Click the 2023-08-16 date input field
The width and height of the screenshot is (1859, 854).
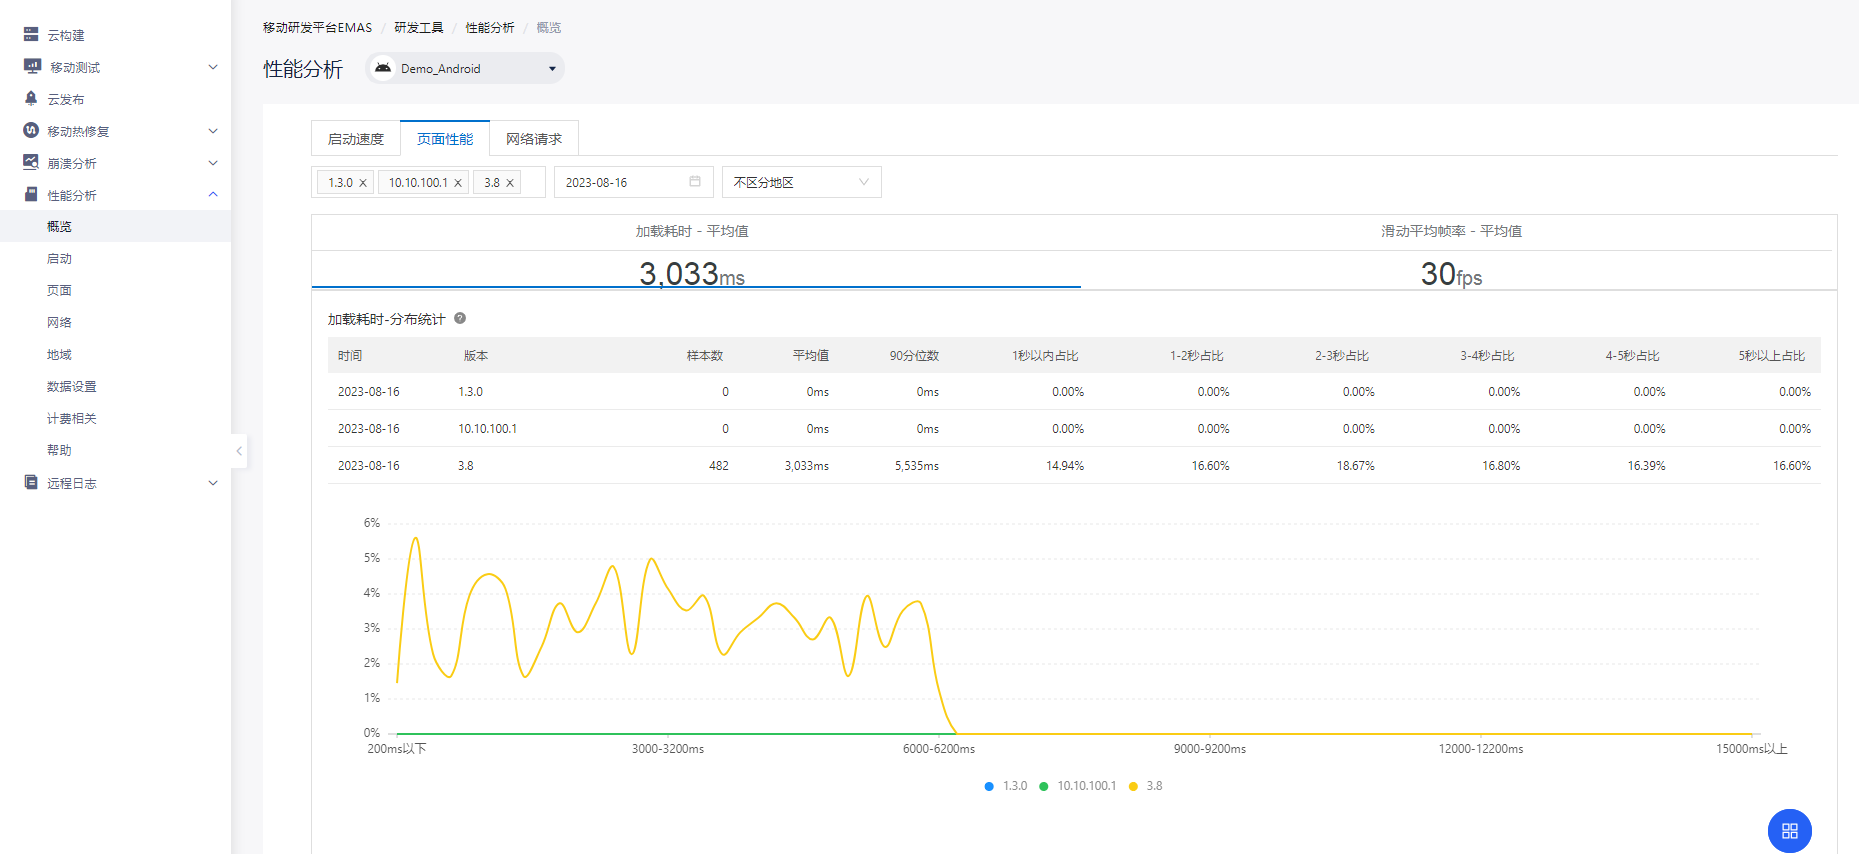[633, 182]
